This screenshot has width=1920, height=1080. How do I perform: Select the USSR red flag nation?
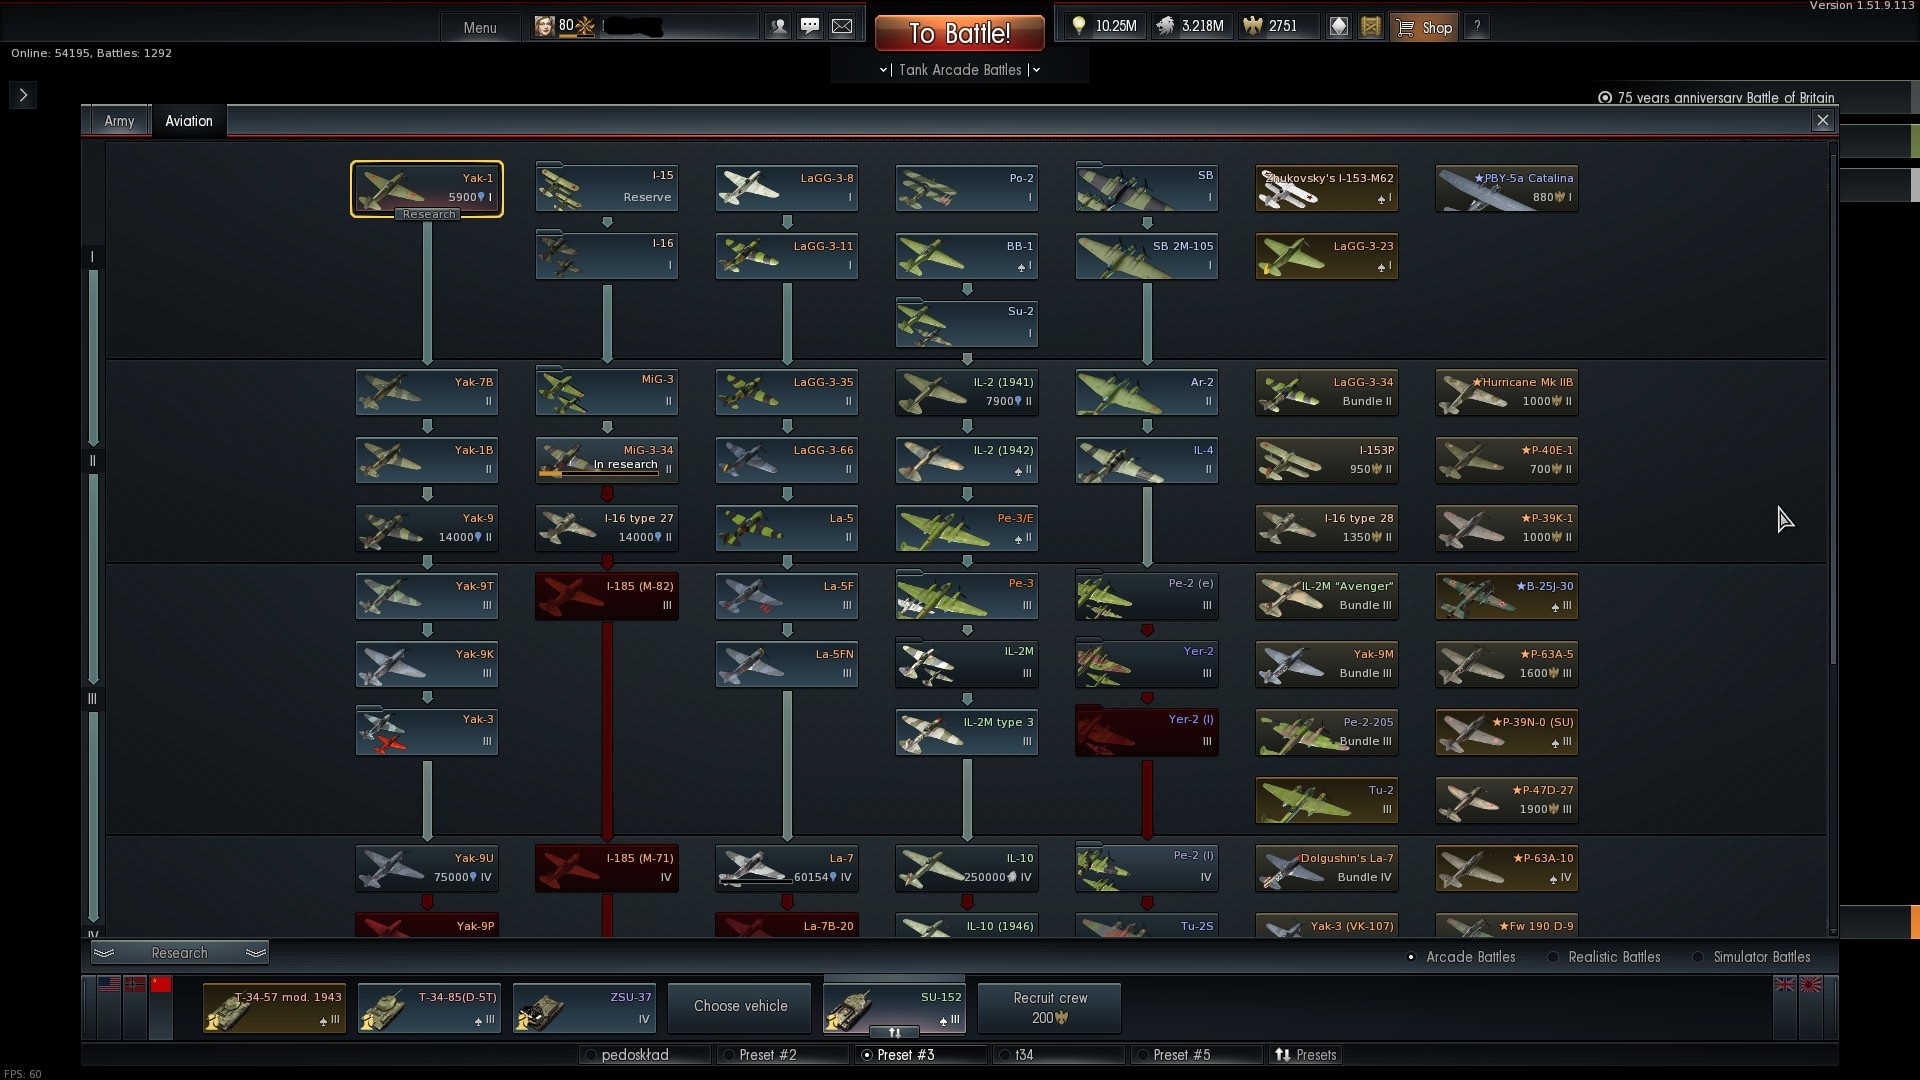[x=161, y=985]
